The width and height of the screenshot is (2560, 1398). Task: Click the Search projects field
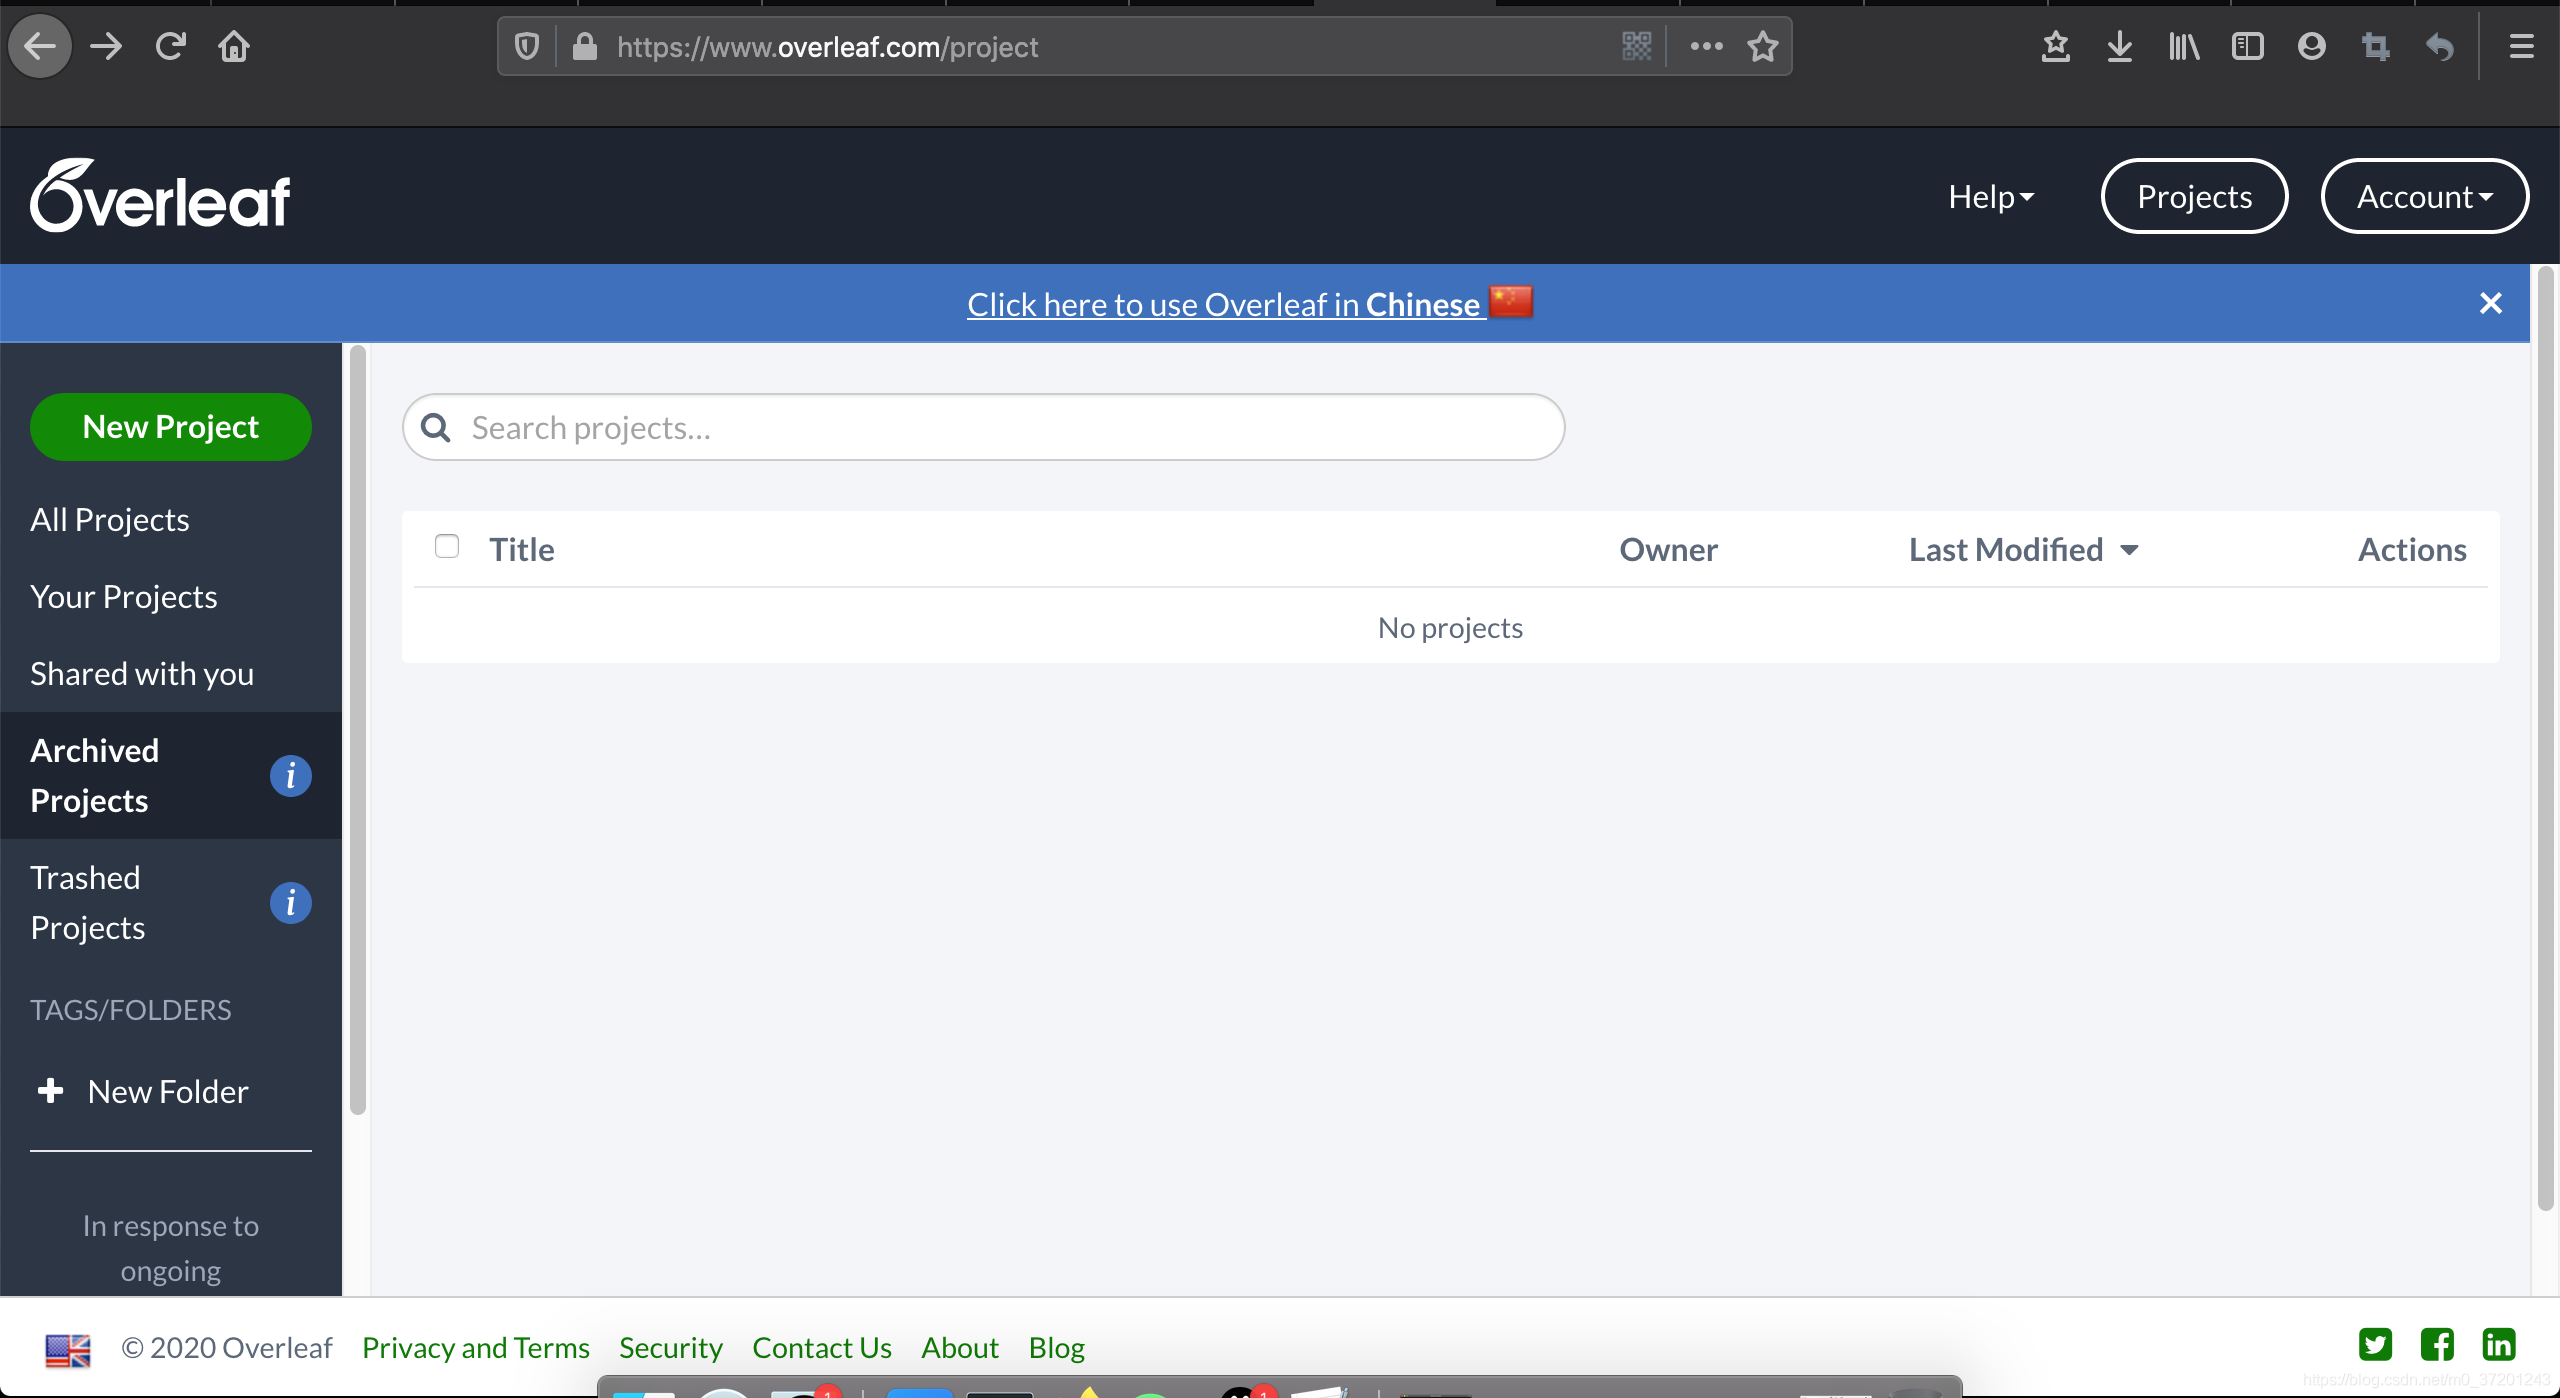pyautogui.click(x=983, y=428)
